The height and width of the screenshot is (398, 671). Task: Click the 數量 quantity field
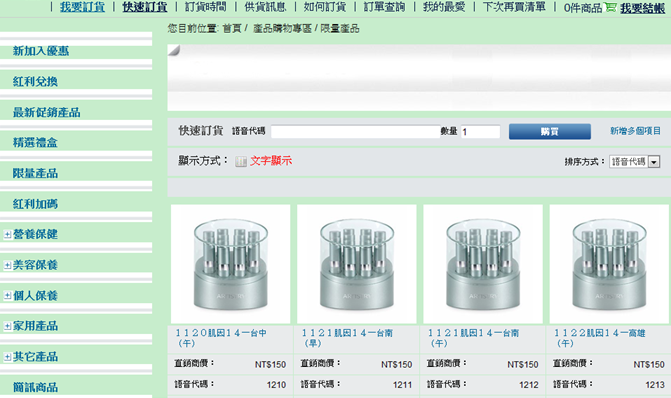pyautogui.click(x=480, y=131)
